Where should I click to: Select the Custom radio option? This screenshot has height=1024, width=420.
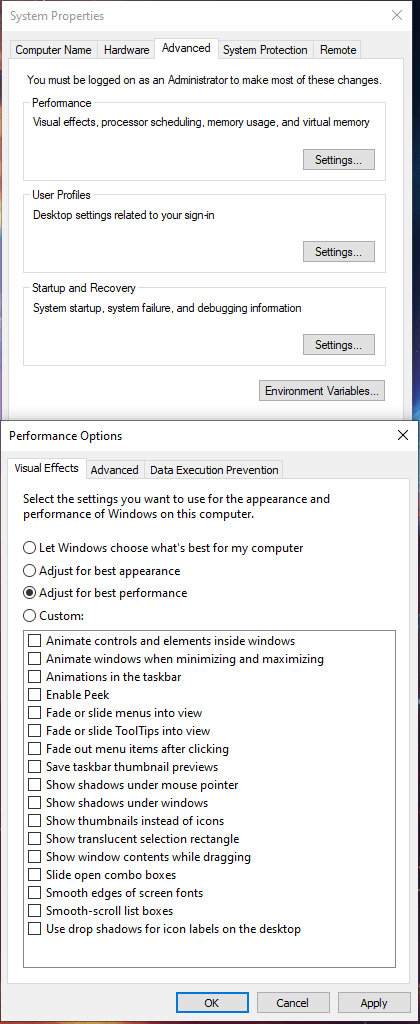pyautogui.click(x=29, y=615)
